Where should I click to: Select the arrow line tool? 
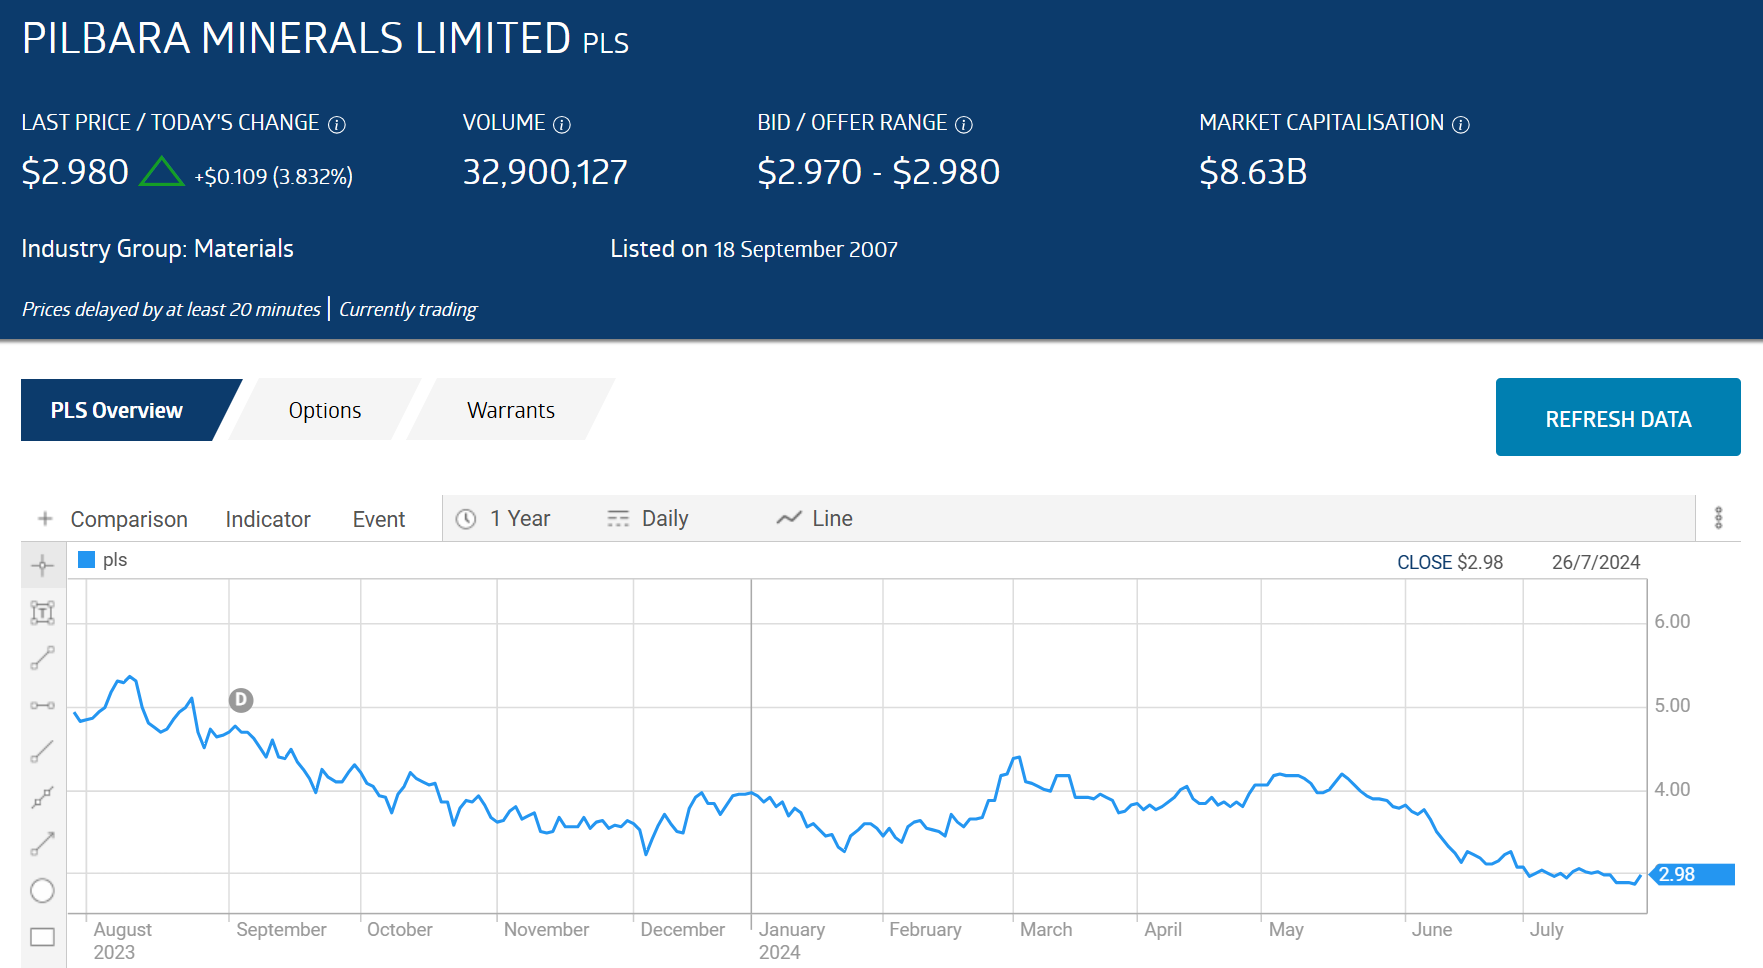(x=42, y=844)
